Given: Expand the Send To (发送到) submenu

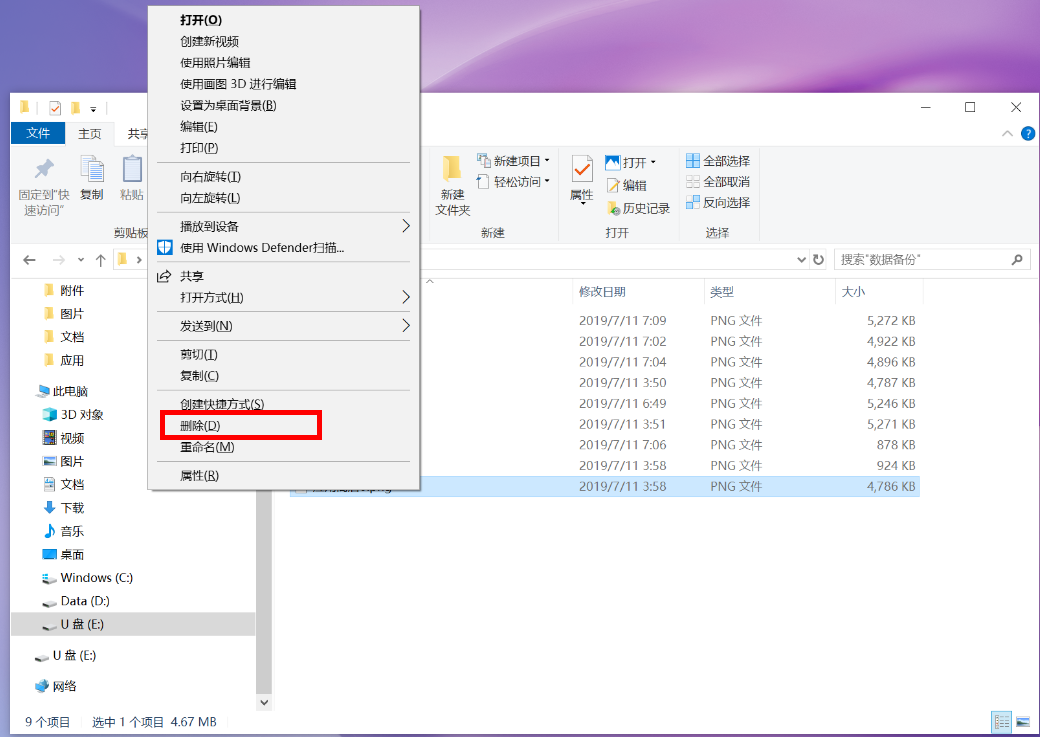Looking at the screenshot, I should [206, 326].
